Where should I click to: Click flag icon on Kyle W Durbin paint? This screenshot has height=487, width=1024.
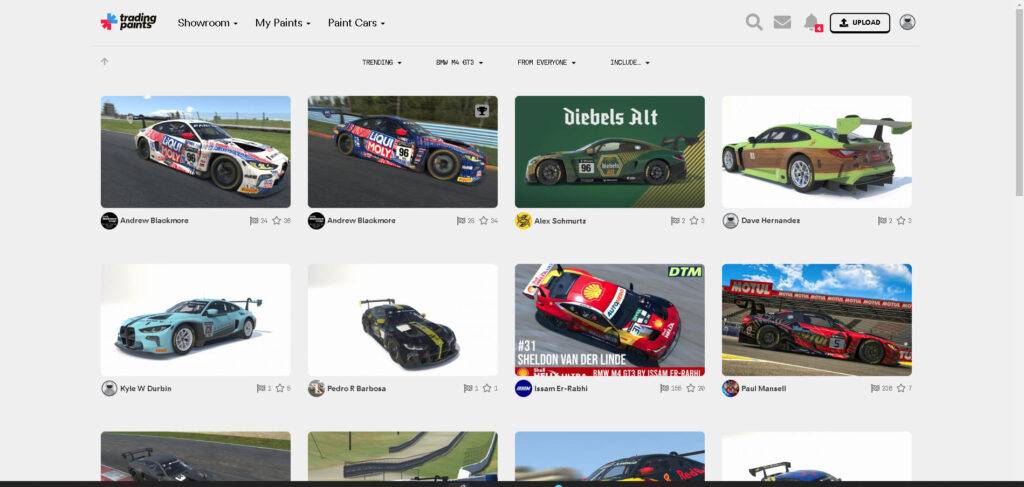pyautogui.click(x=261, y=388)
